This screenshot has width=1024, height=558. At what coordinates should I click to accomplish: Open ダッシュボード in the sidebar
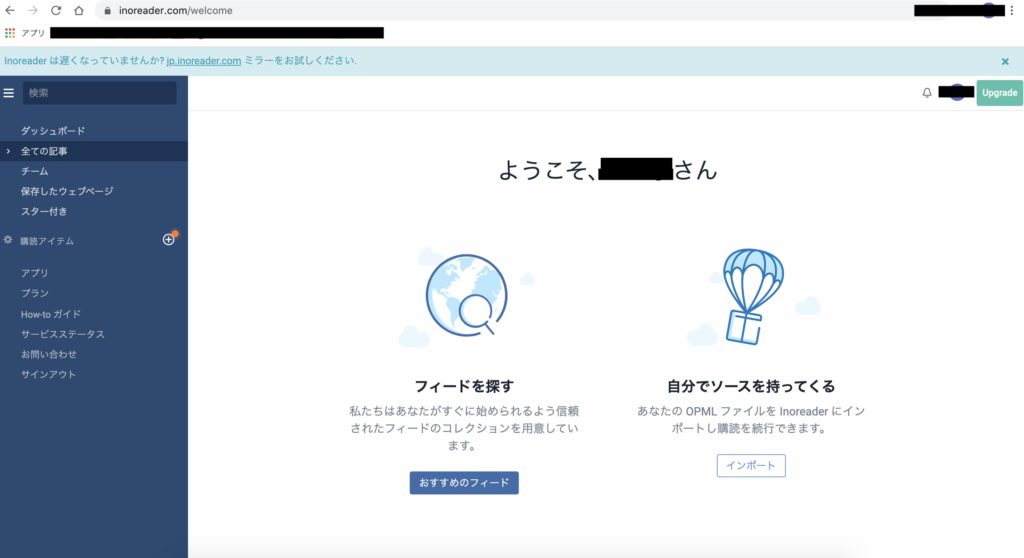click(x=53, y=131)
